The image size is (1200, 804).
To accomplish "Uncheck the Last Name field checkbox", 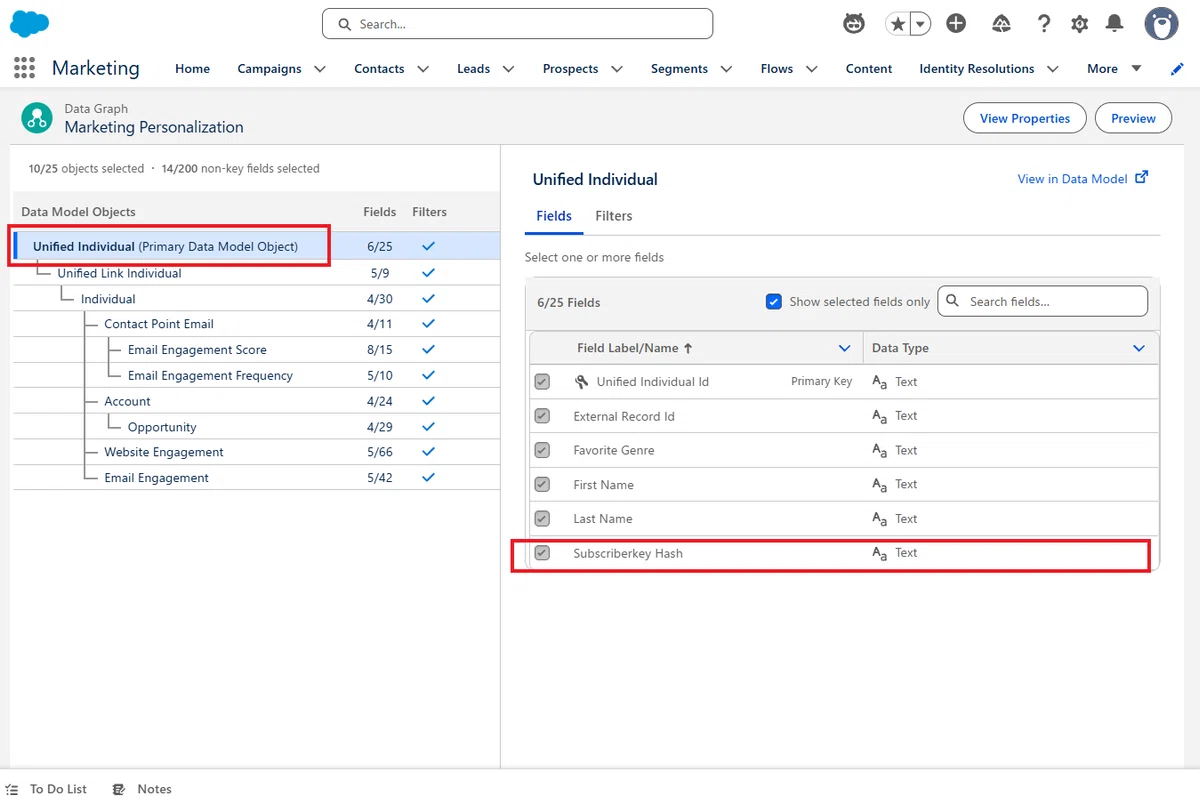I will coord(542,518).
